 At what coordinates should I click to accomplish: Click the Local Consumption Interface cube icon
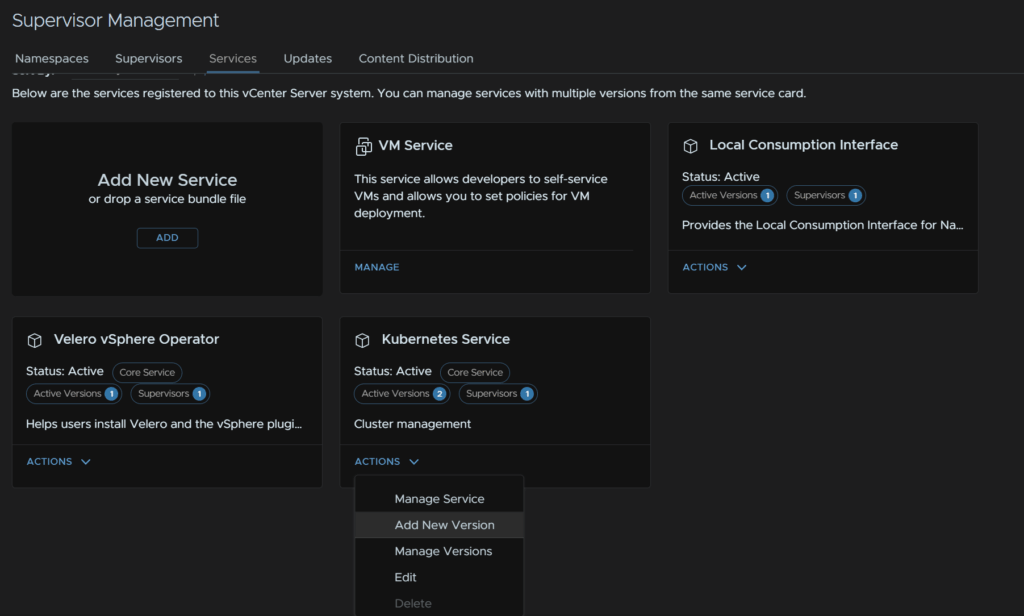[690, 146]
